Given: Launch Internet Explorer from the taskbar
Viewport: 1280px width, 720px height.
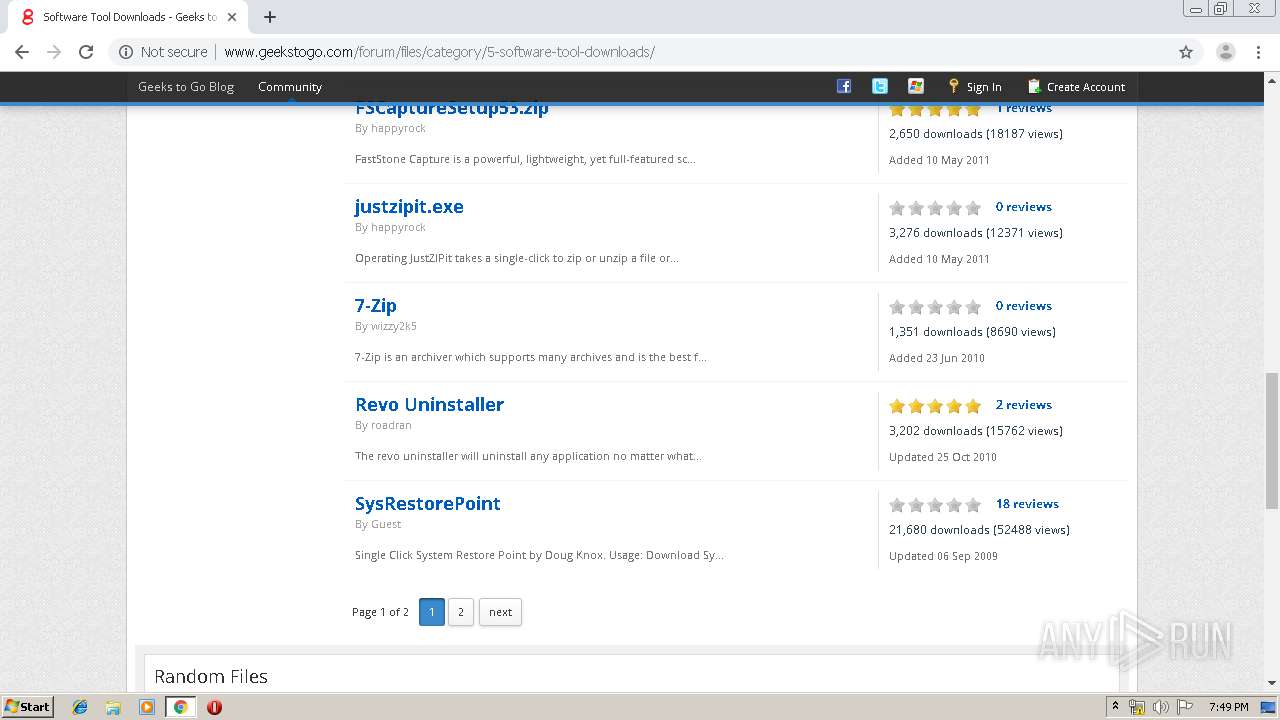Looking at the screenshot, I should [x=80, y=707].
